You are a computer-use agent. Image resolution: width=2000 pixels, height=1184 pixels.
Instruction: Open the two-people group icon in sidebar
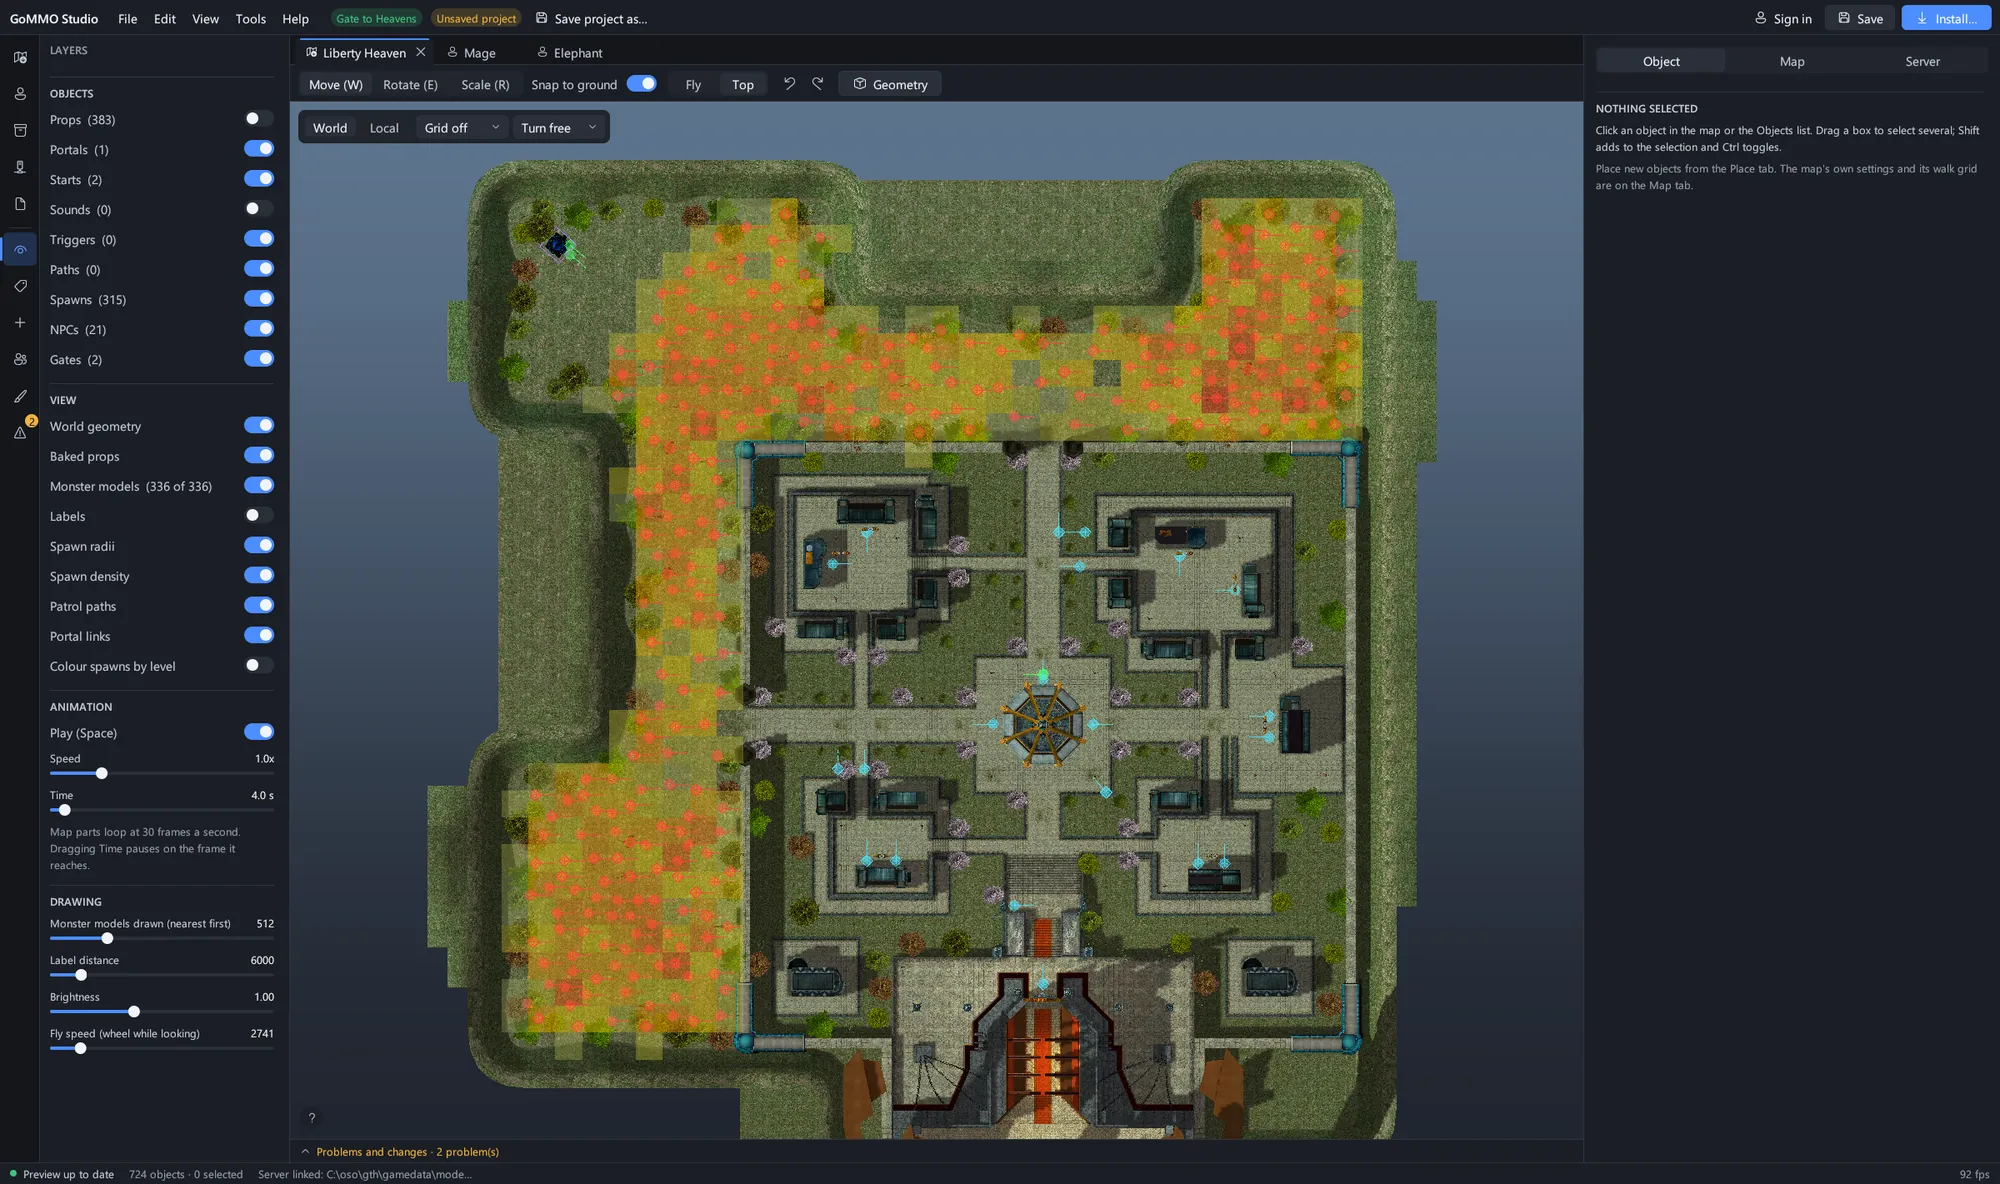[20, 359]
